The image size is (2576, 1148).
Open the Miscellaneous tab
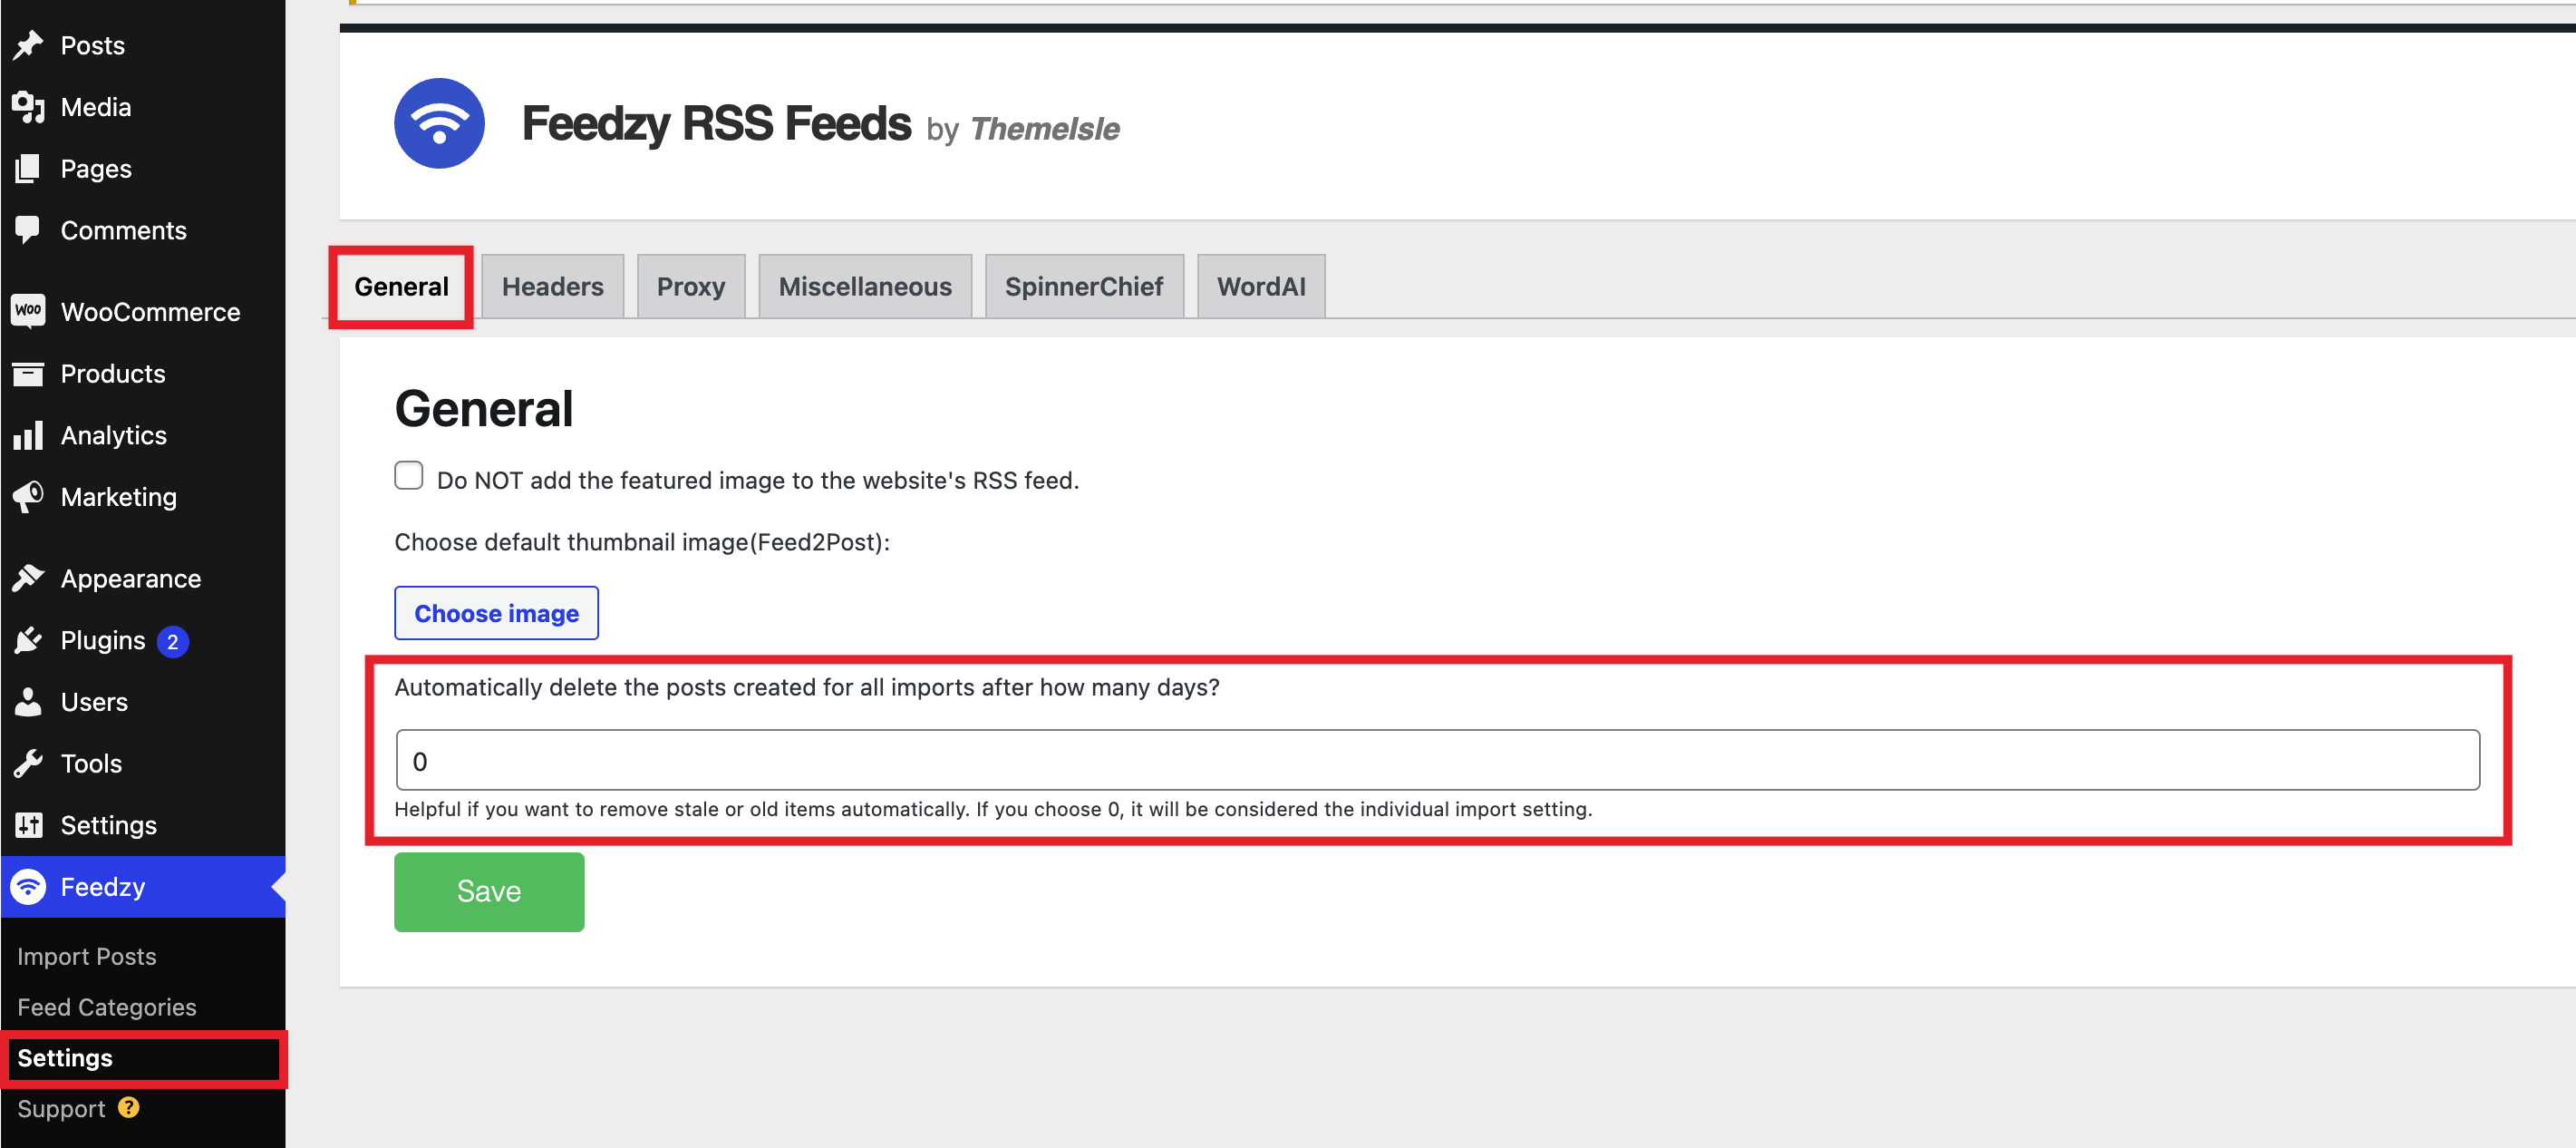[865, 287]
